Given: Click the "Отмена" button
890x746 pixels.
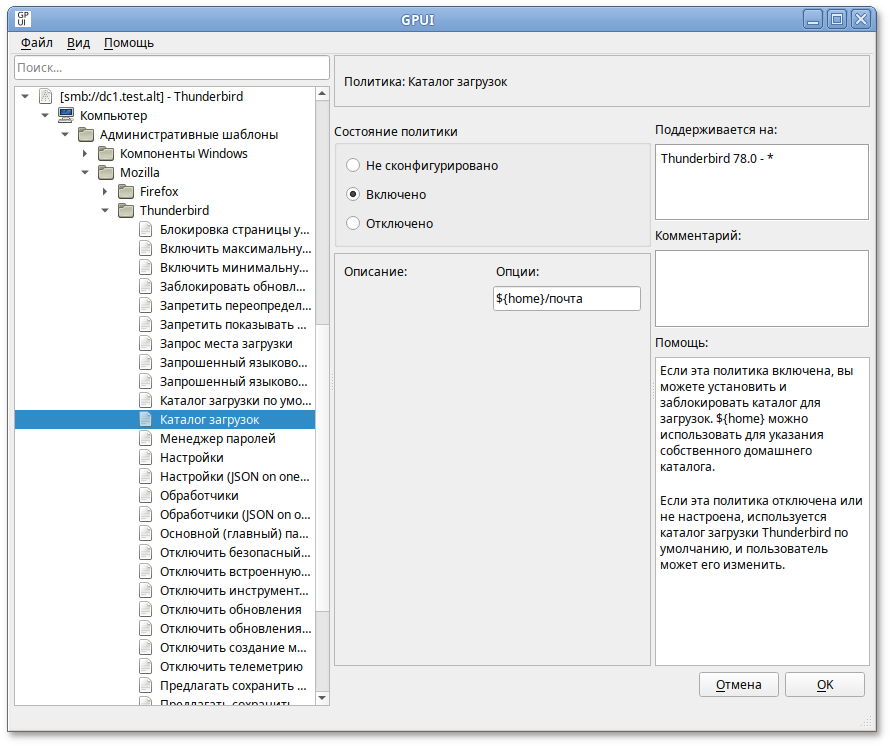Looking at the screenshot, I should point(738,684).
